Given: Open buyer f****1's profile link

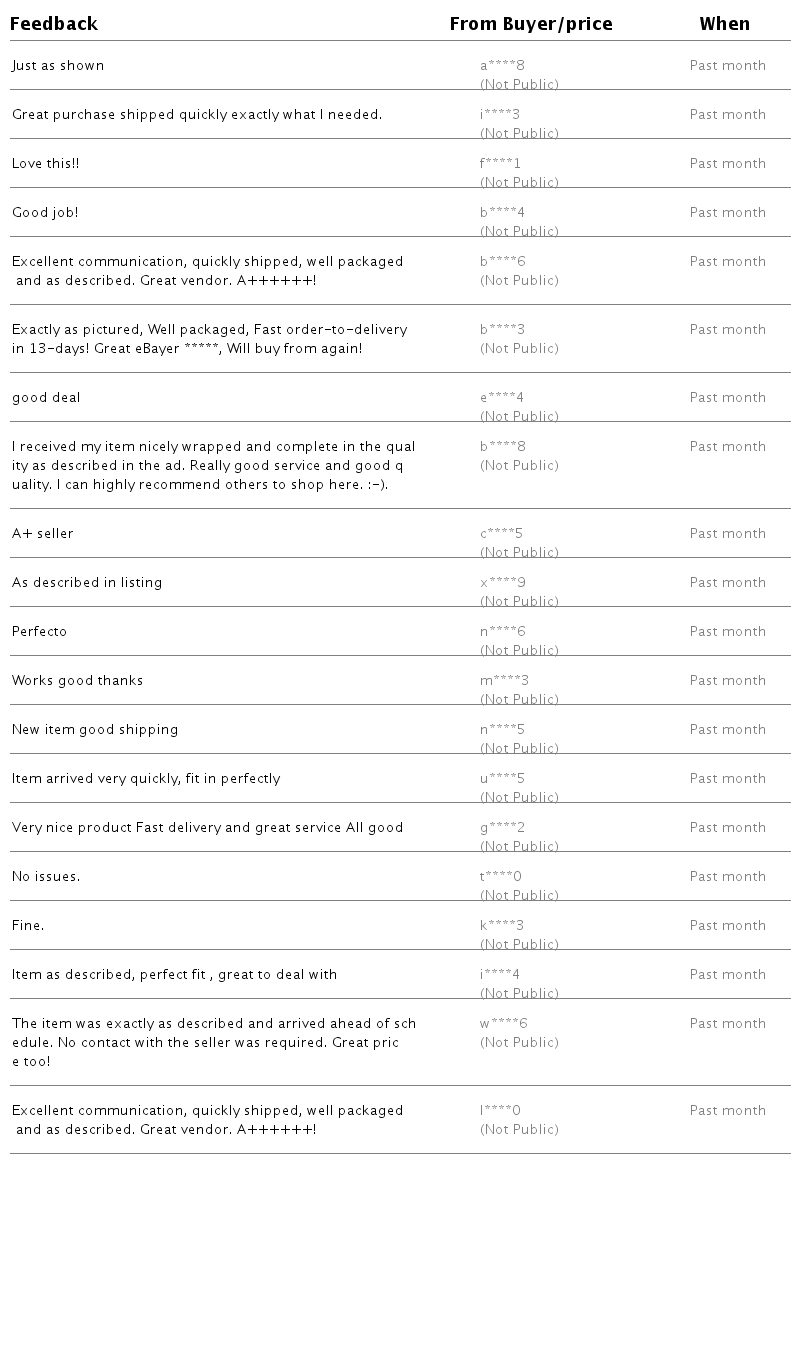Looking at the screenshot, I should (x=500, y=164).
